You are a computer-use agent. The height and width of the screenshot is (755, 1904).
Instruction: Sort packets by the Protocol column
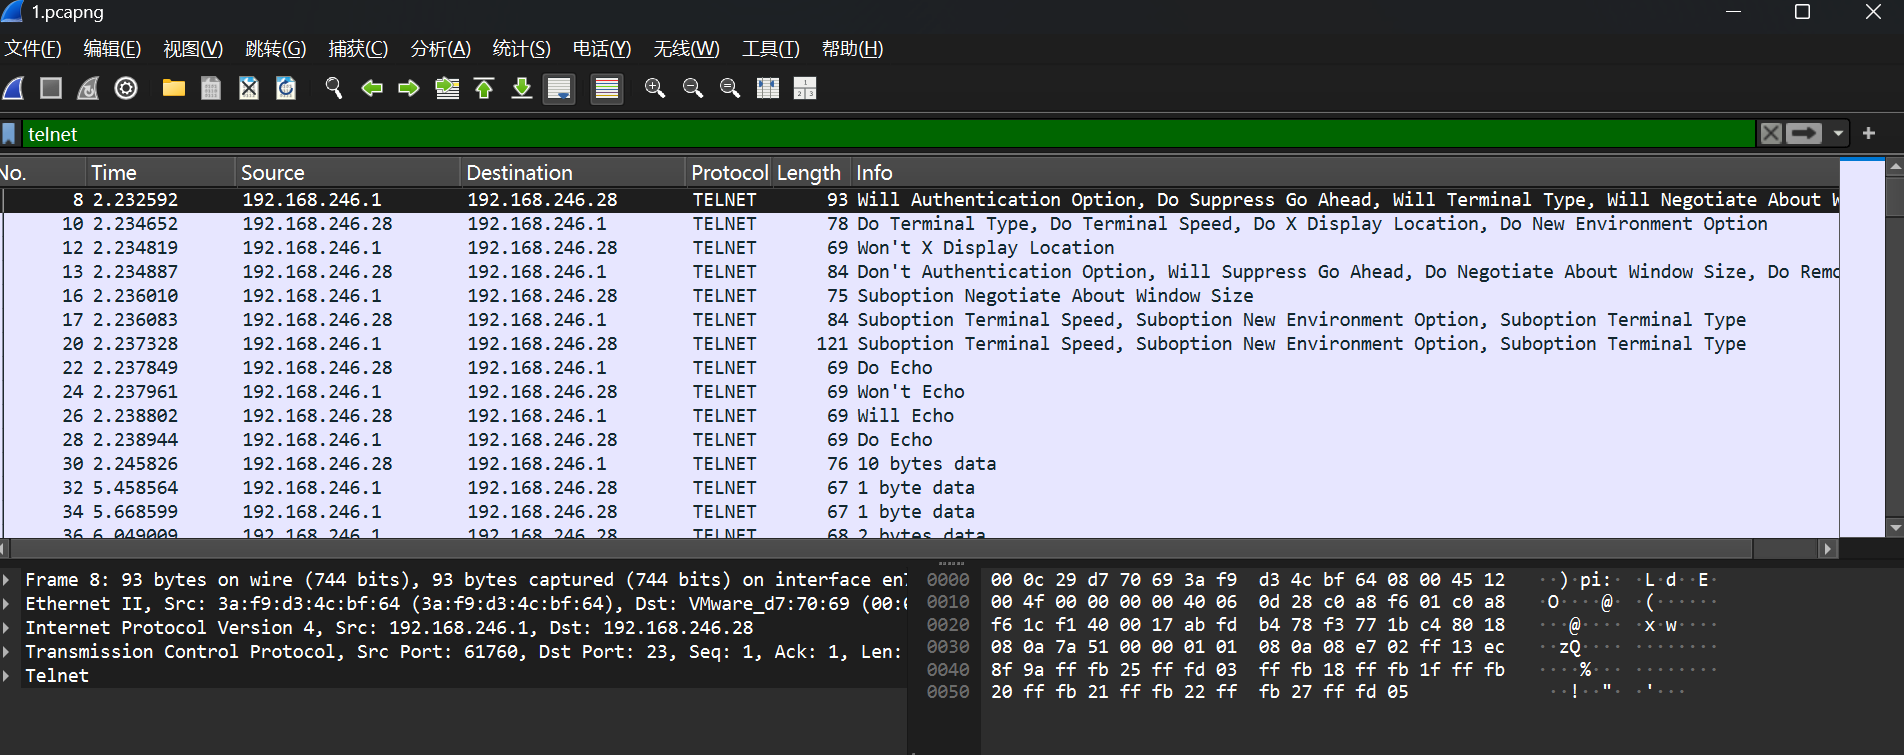729,173
